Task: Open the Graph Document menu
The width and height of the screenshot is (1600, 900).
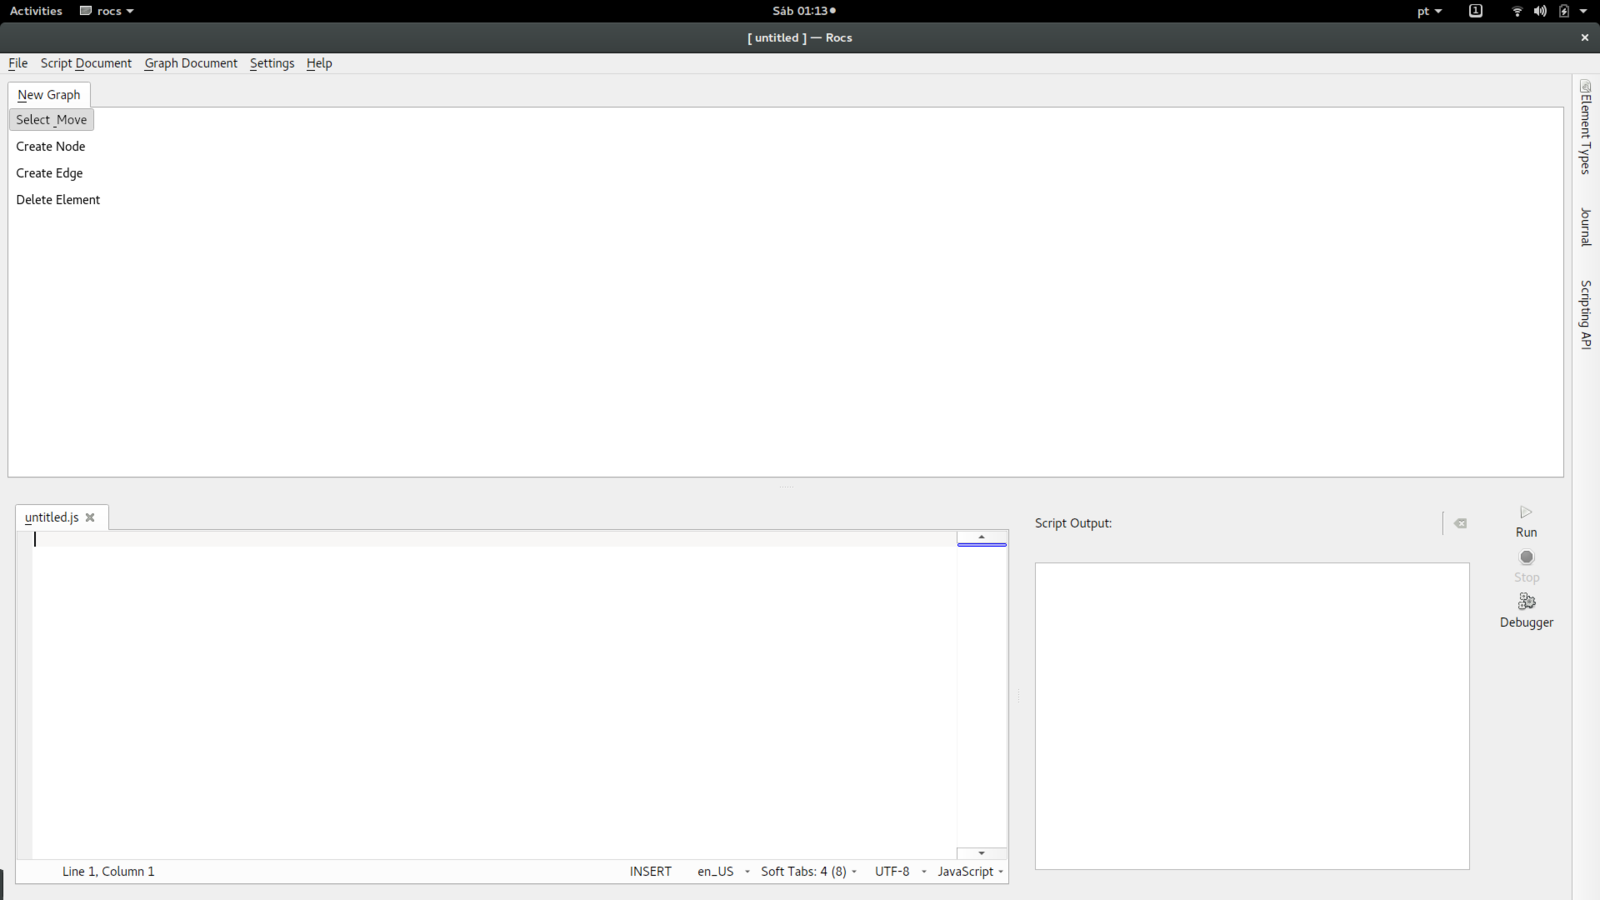Action: click(191, 63)
